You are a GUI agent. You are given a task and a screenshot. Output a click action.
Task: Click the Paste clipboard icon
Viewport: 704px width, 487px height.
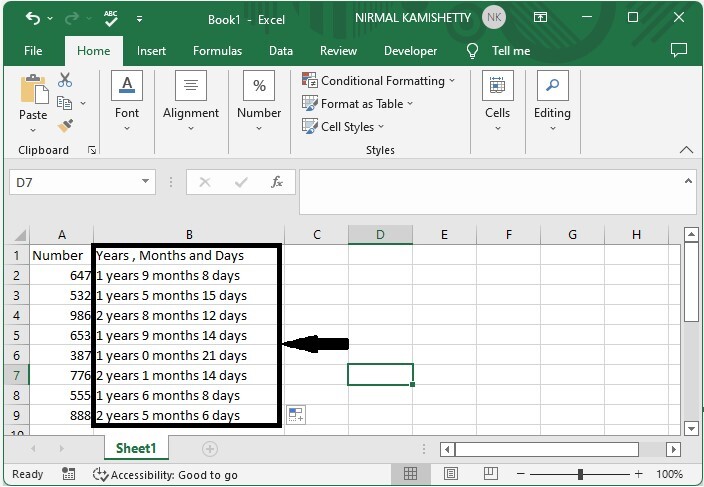pos(34,89)
